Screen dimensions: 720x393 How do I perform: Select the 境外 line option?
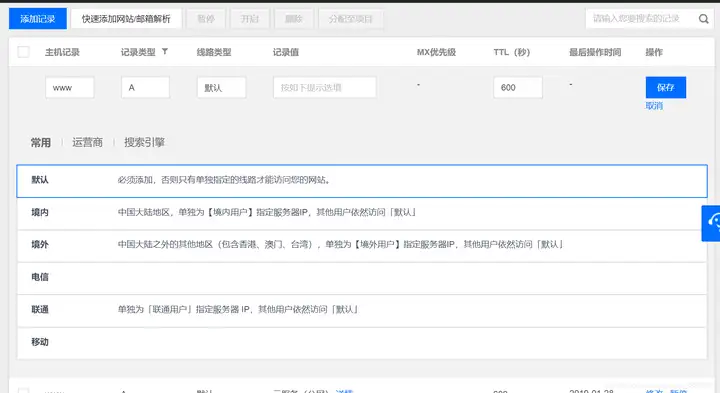point(362,245)
